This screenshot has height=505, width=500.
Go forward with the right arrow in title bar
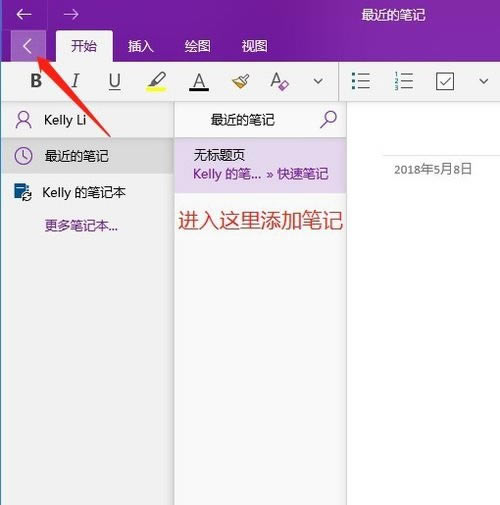(71, 14)
